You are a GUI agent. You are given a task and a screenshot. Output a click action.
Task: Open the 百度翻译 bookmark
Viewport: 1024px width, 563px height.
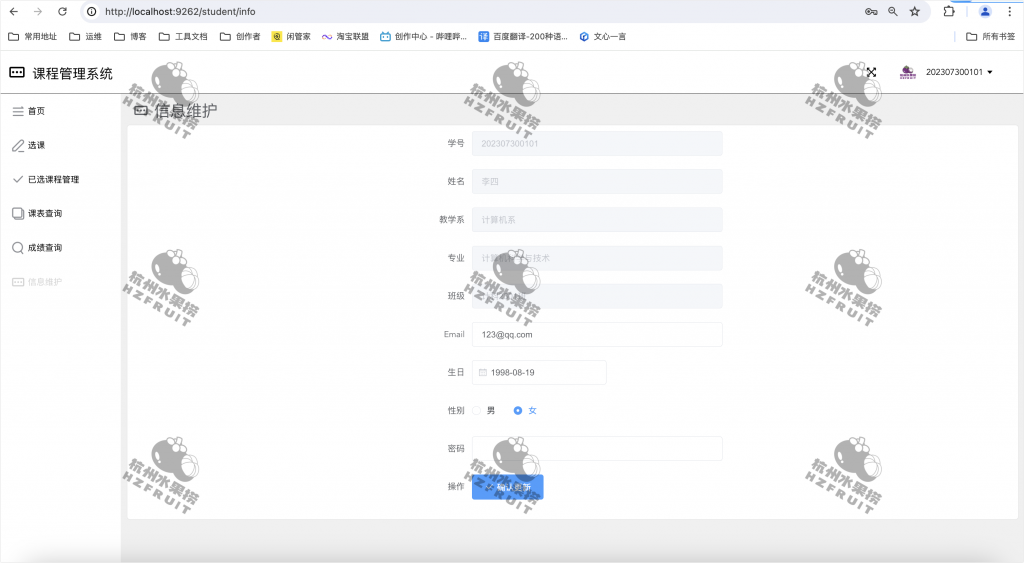[523, 37]
